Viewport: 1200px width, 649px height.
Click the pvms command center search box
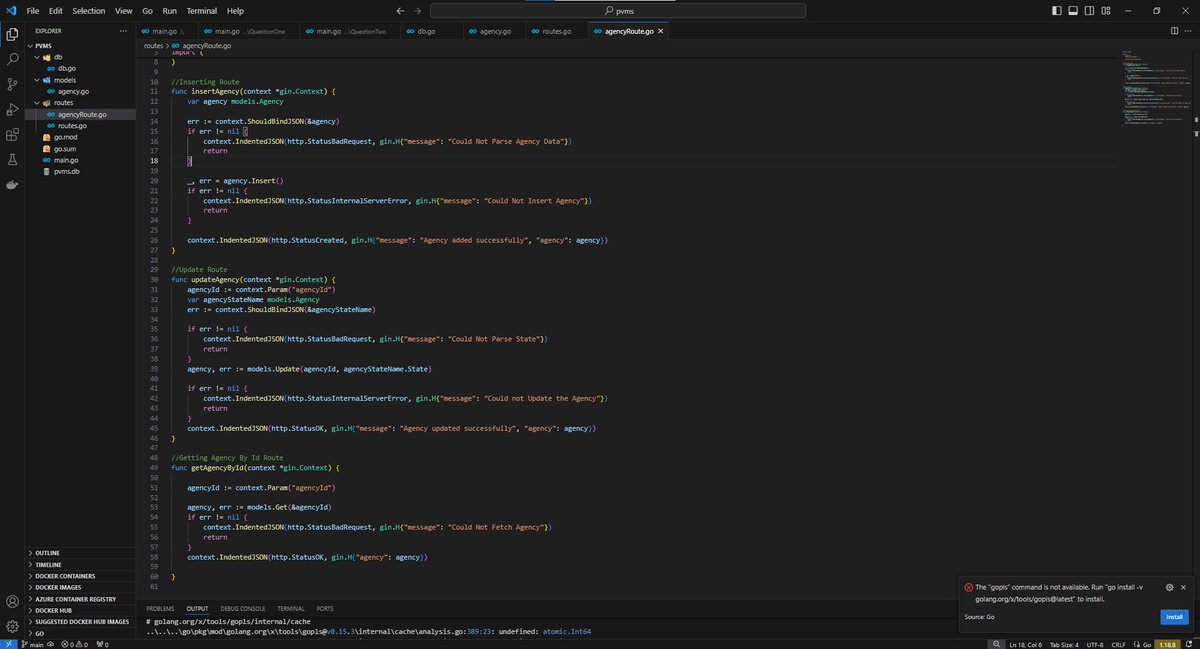point(618,10)
